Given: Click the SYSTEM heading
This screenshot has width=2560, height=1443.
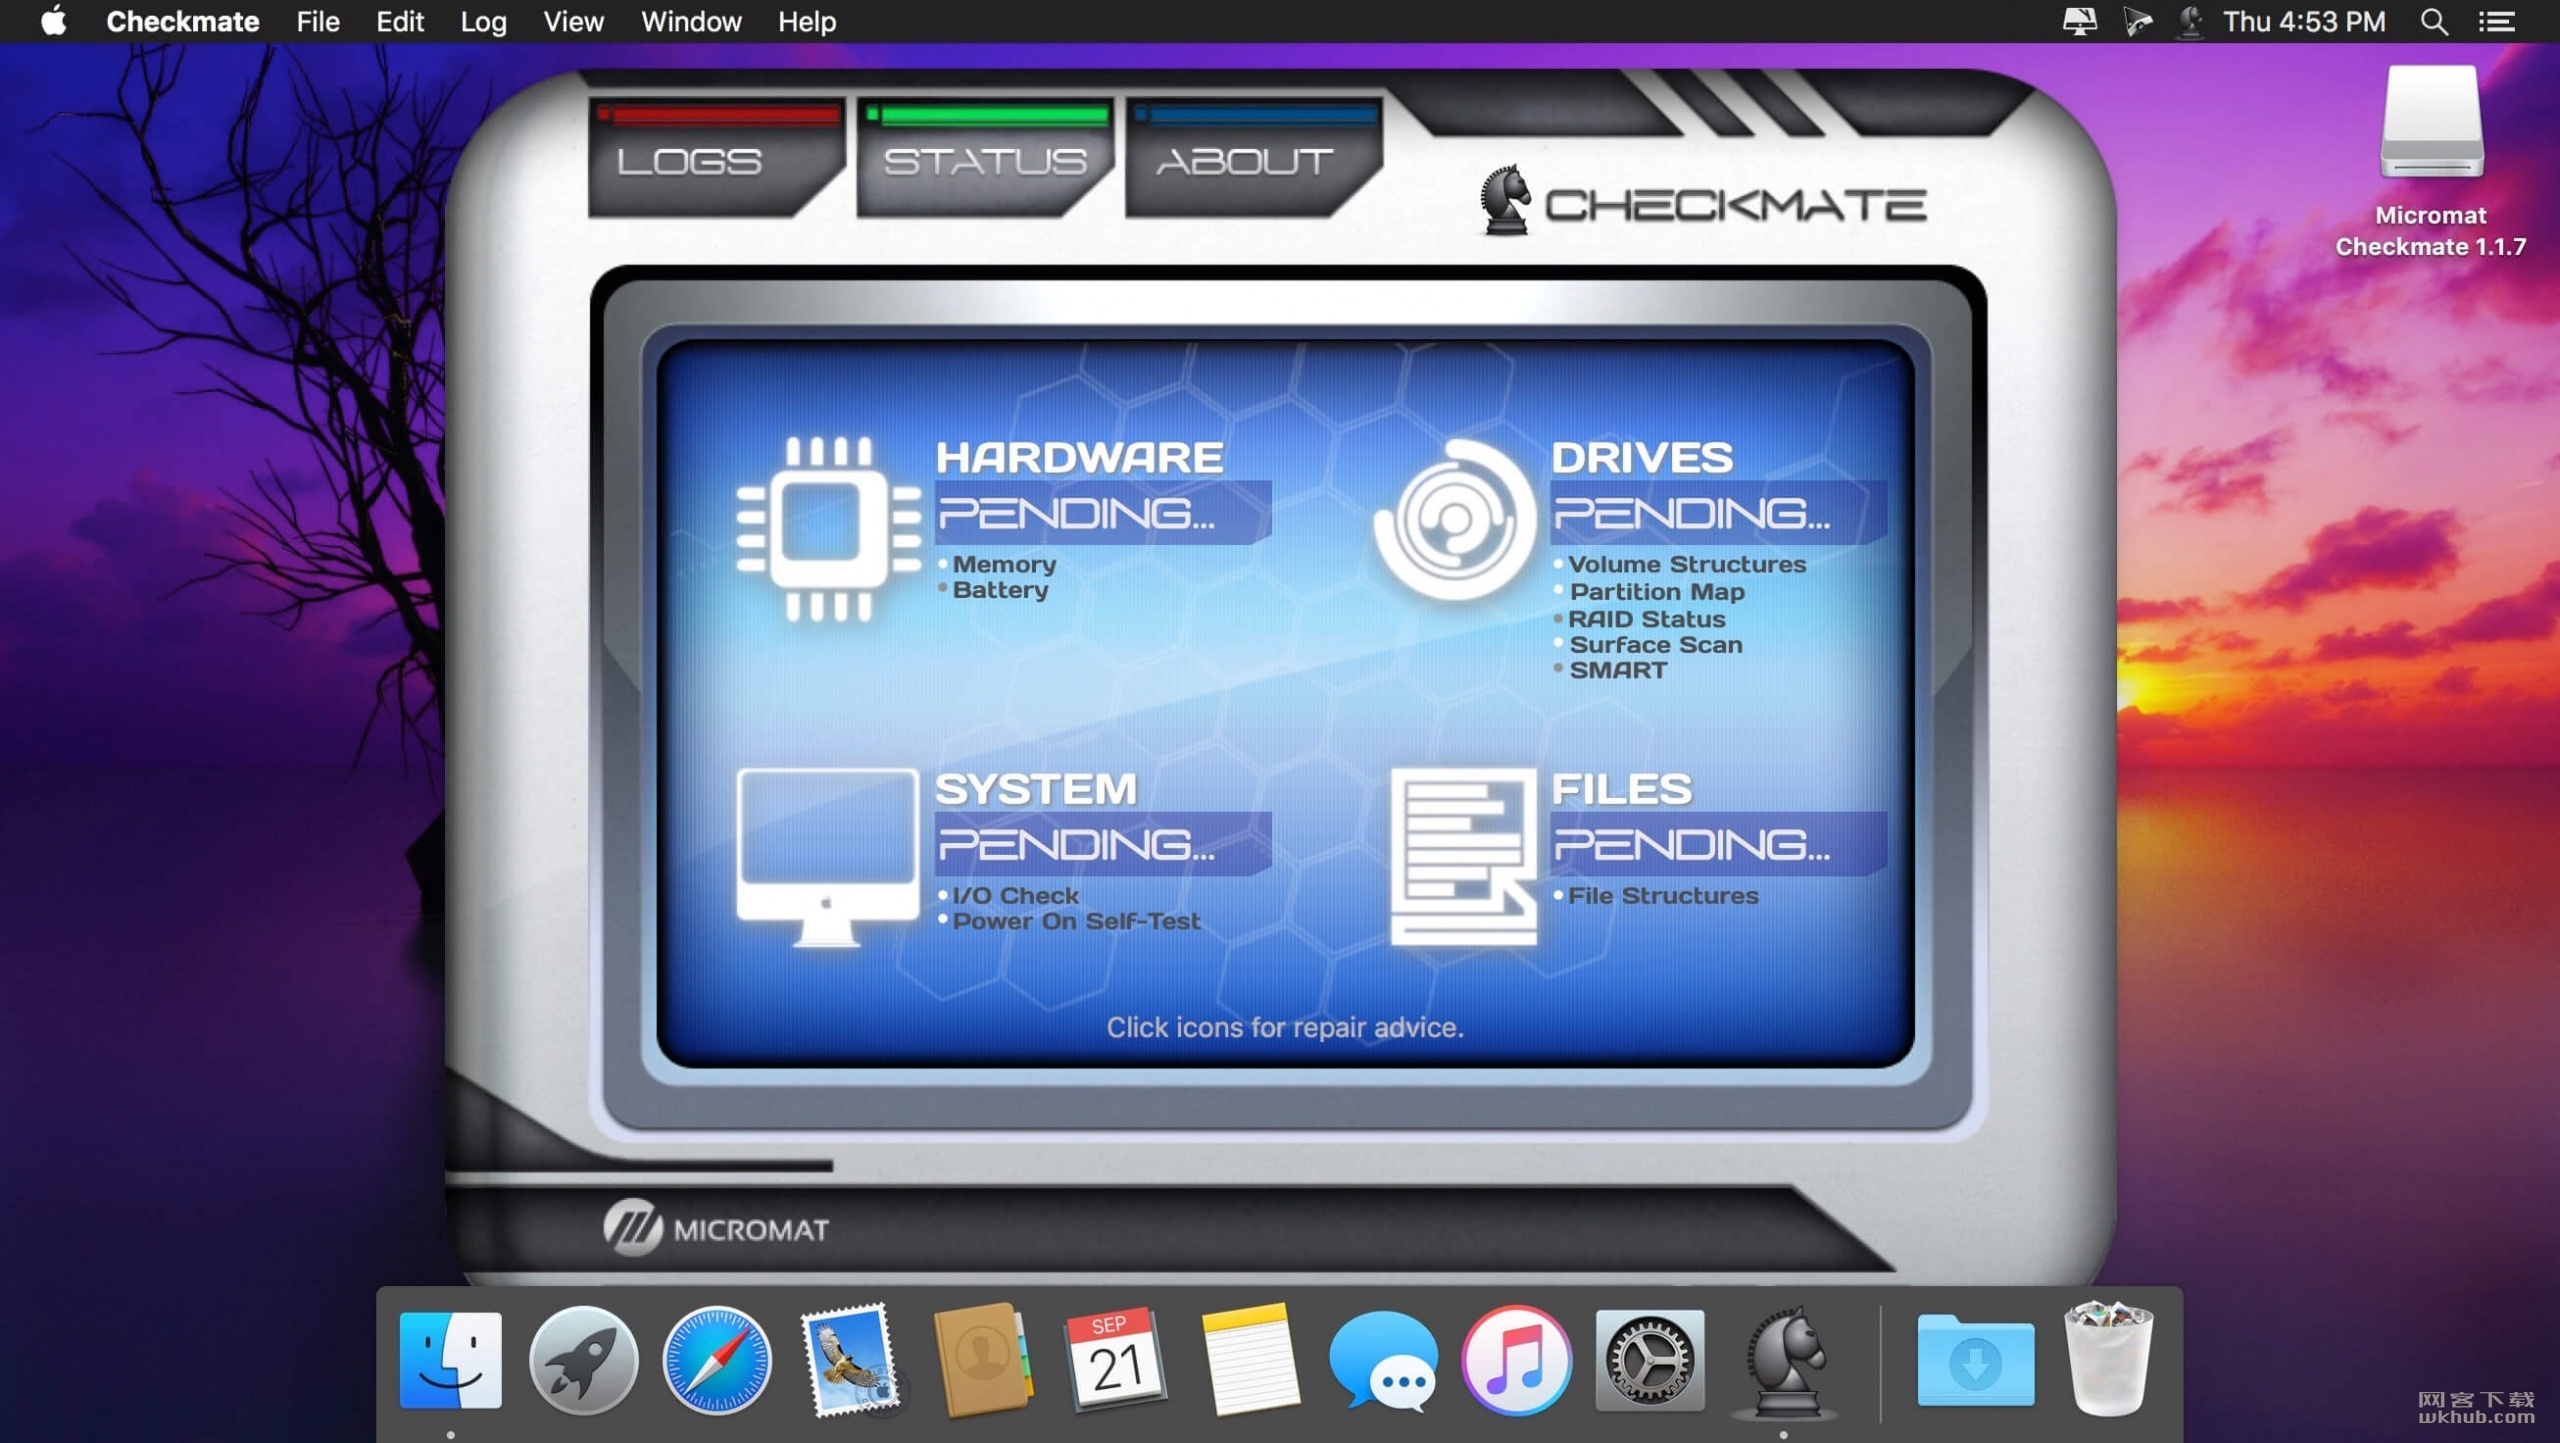Looking at the screenshot, I should [x=1036, y=789].
